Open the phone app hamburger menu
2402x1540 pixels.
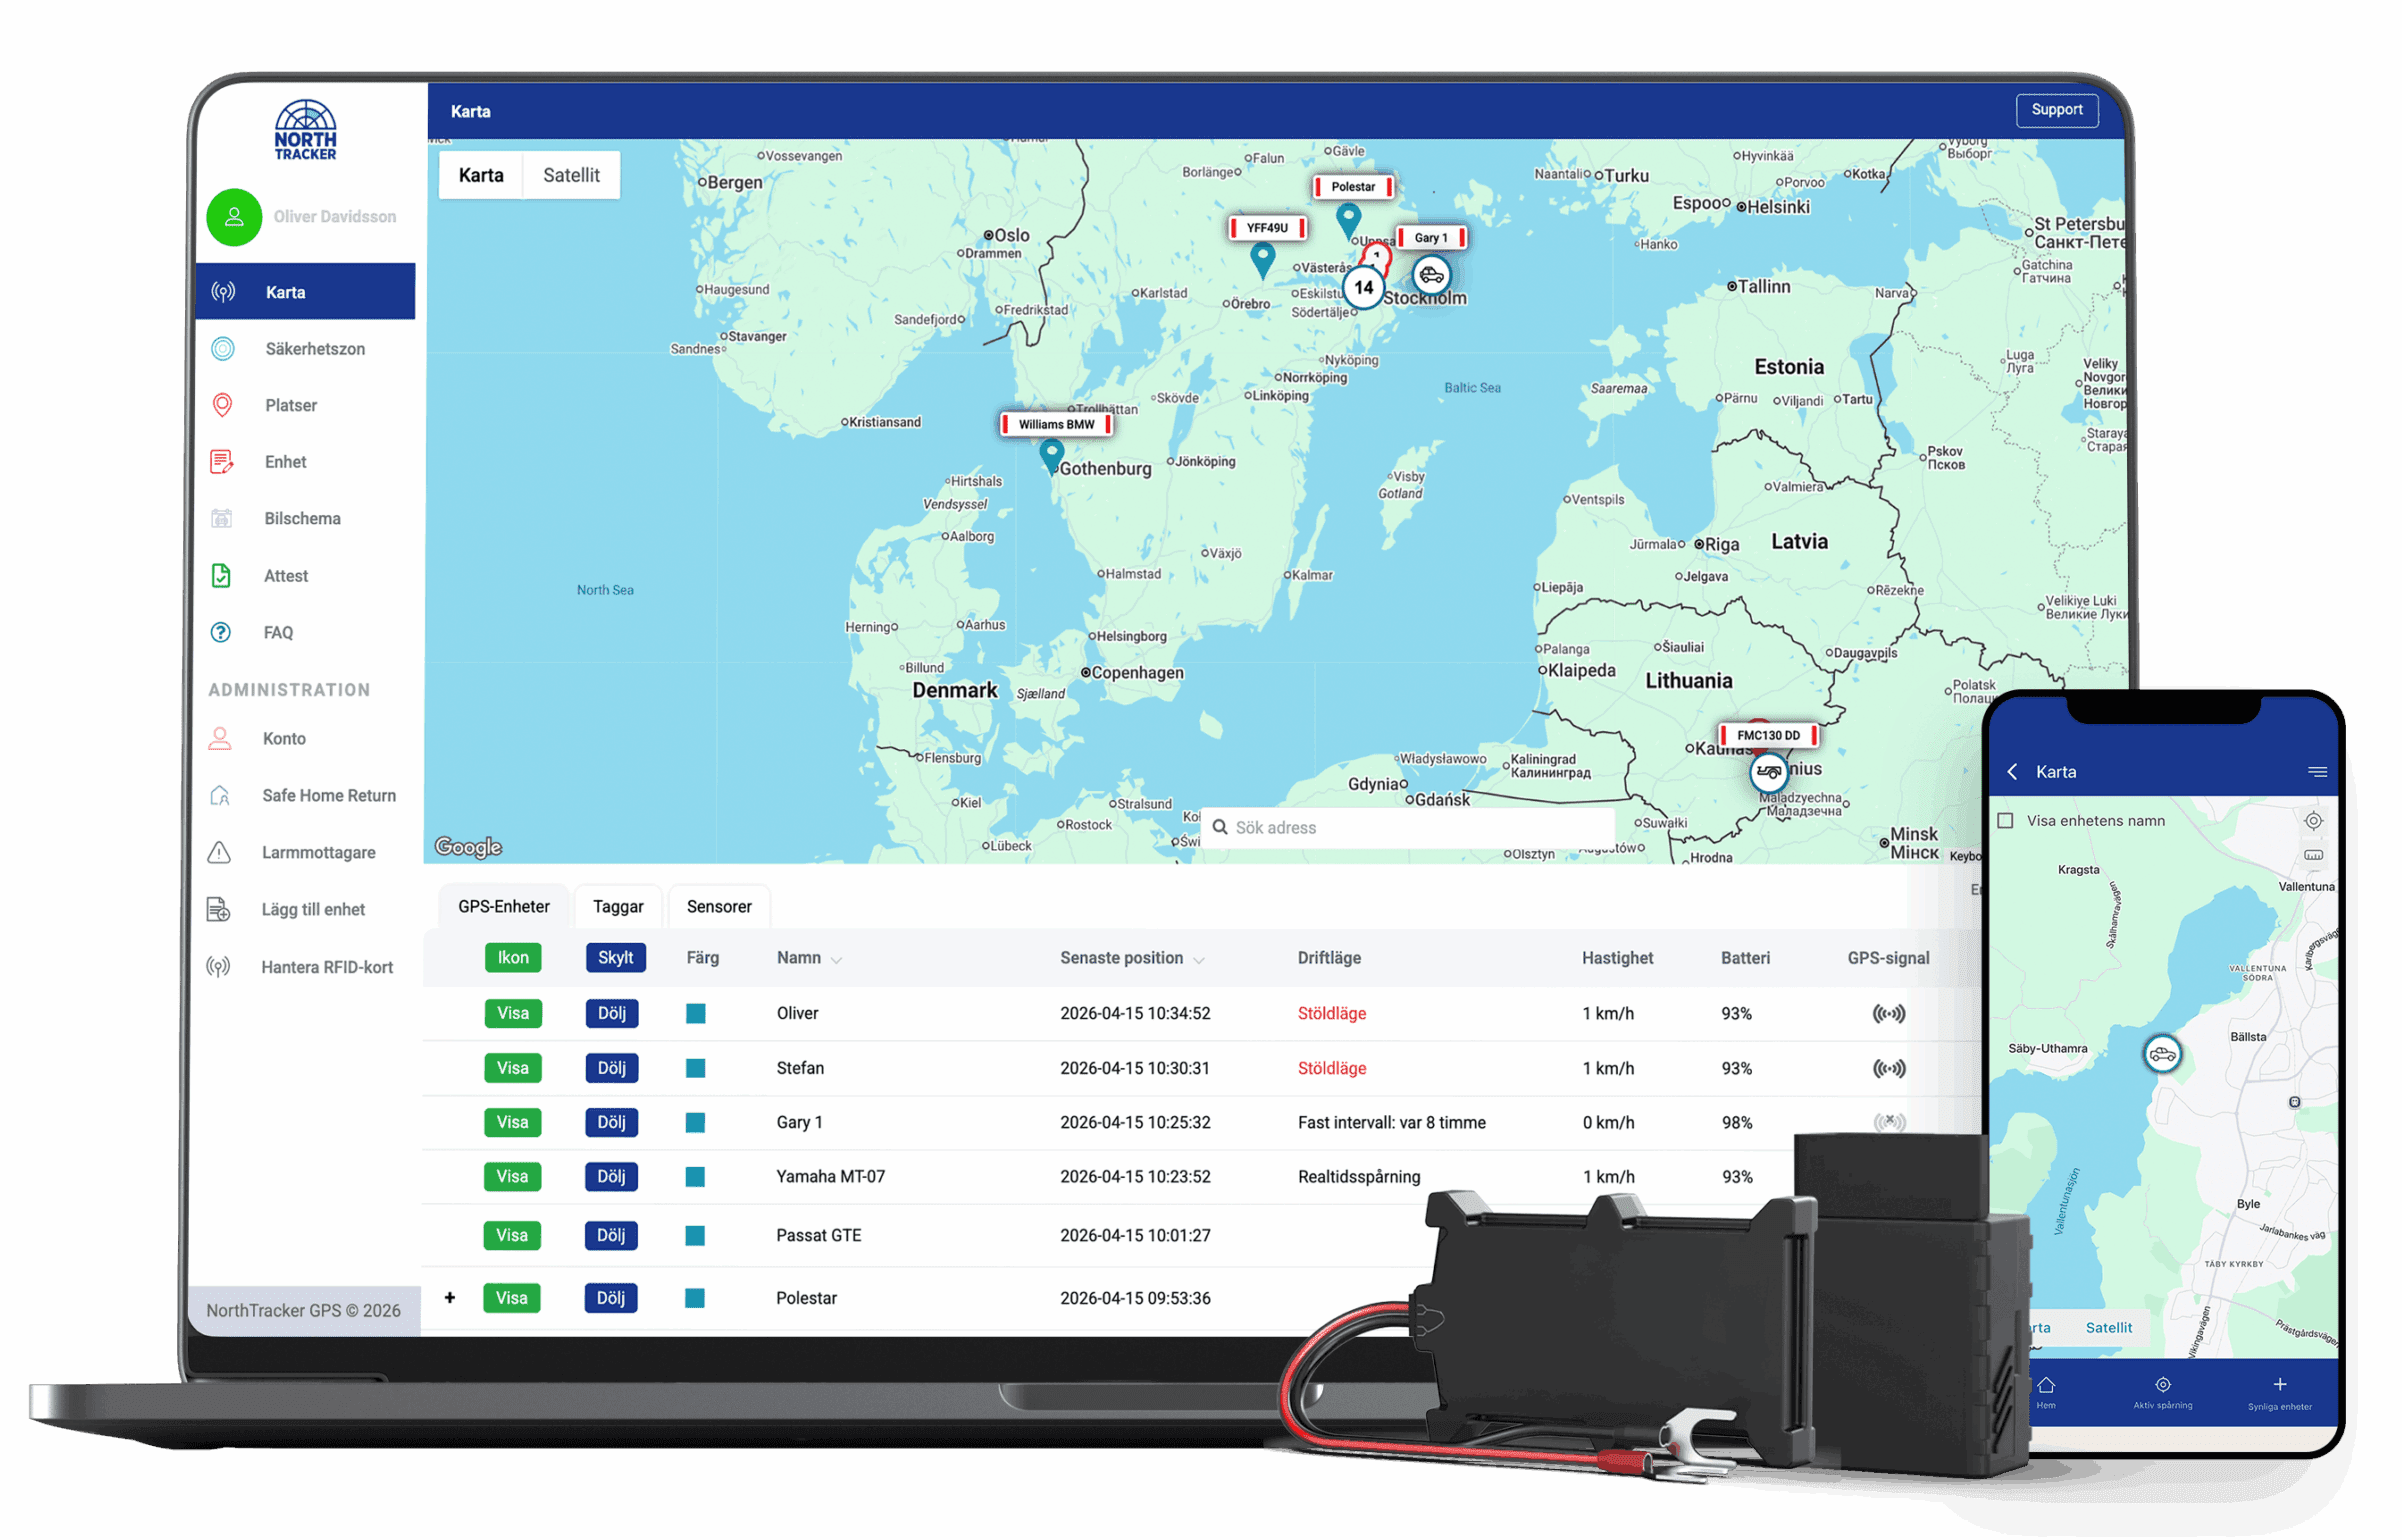point(2316,771)
